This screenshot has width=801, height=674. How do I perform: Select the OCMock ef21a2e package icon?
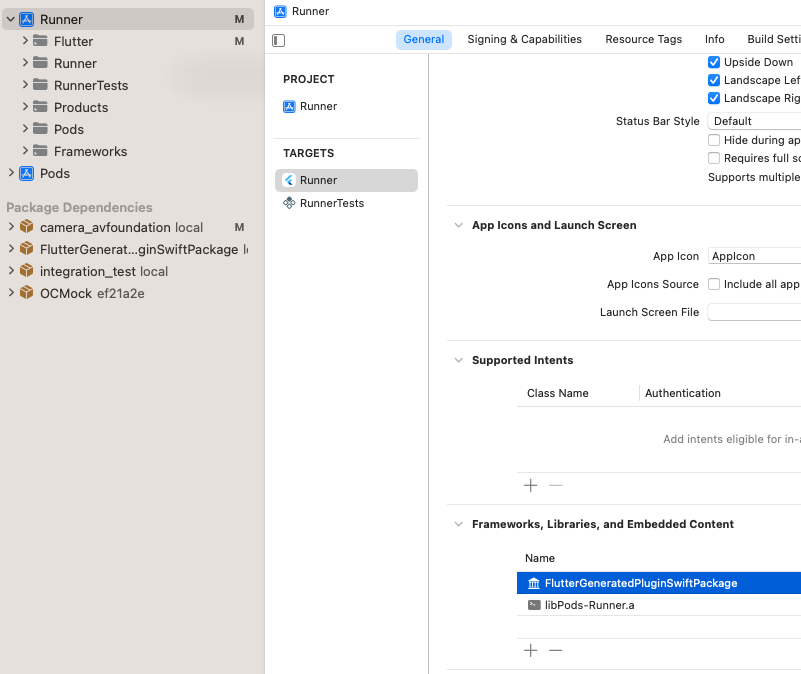[25, 292]
